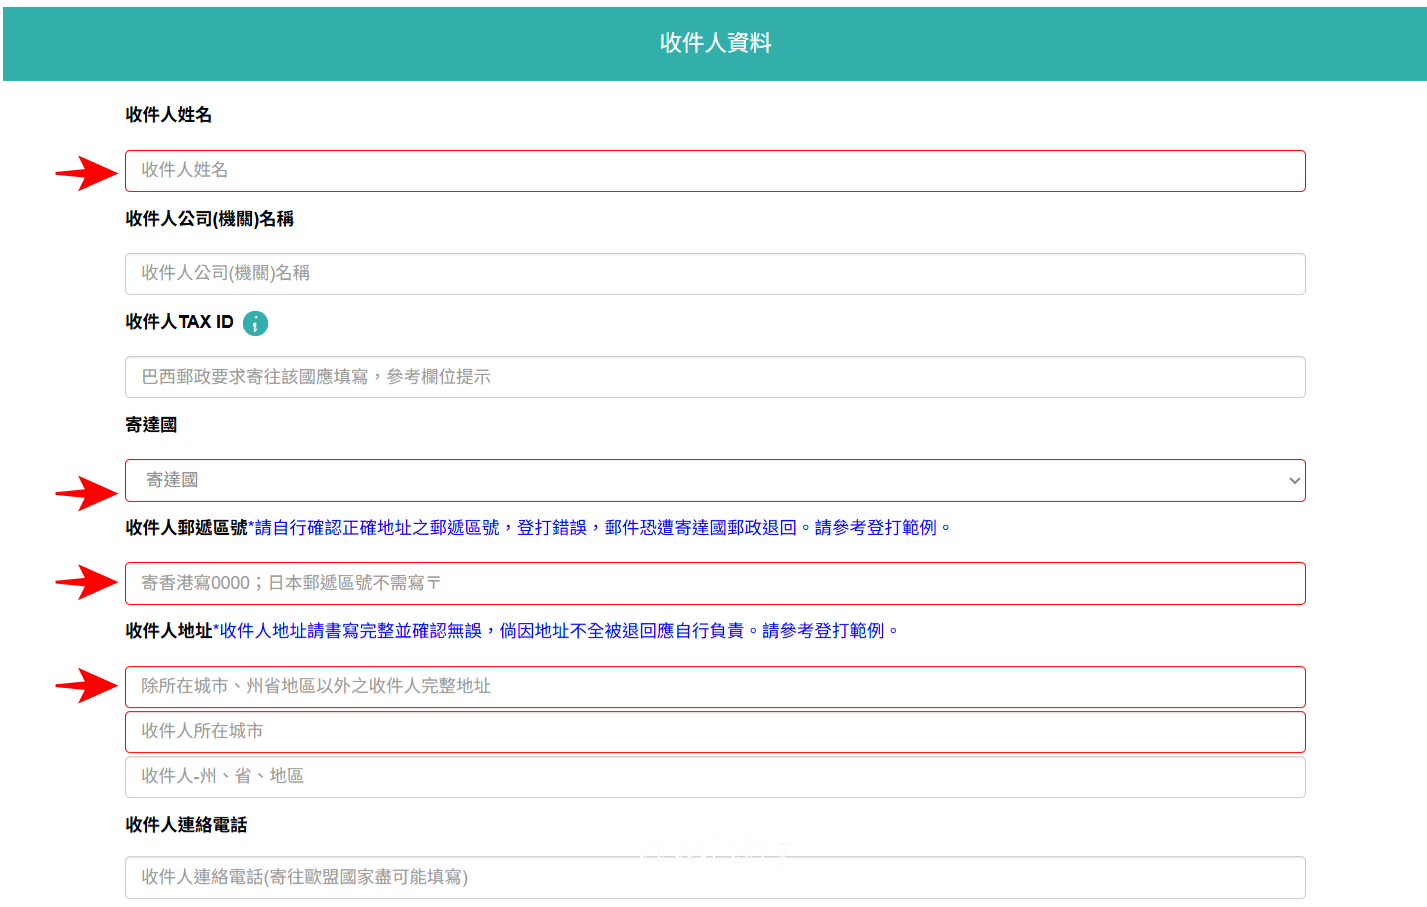Focus the 收件人所在城市 city field
The height and width of the screenshot is (907, 1427).
[x=714, y=732]
